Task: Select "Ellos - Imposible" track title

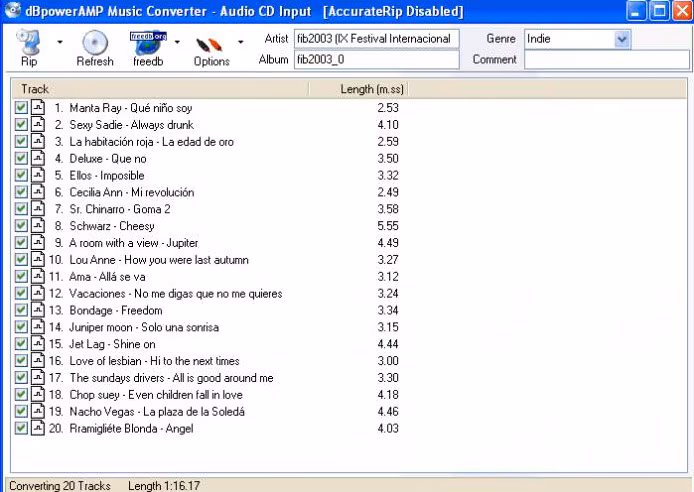Action: [107, 175]
